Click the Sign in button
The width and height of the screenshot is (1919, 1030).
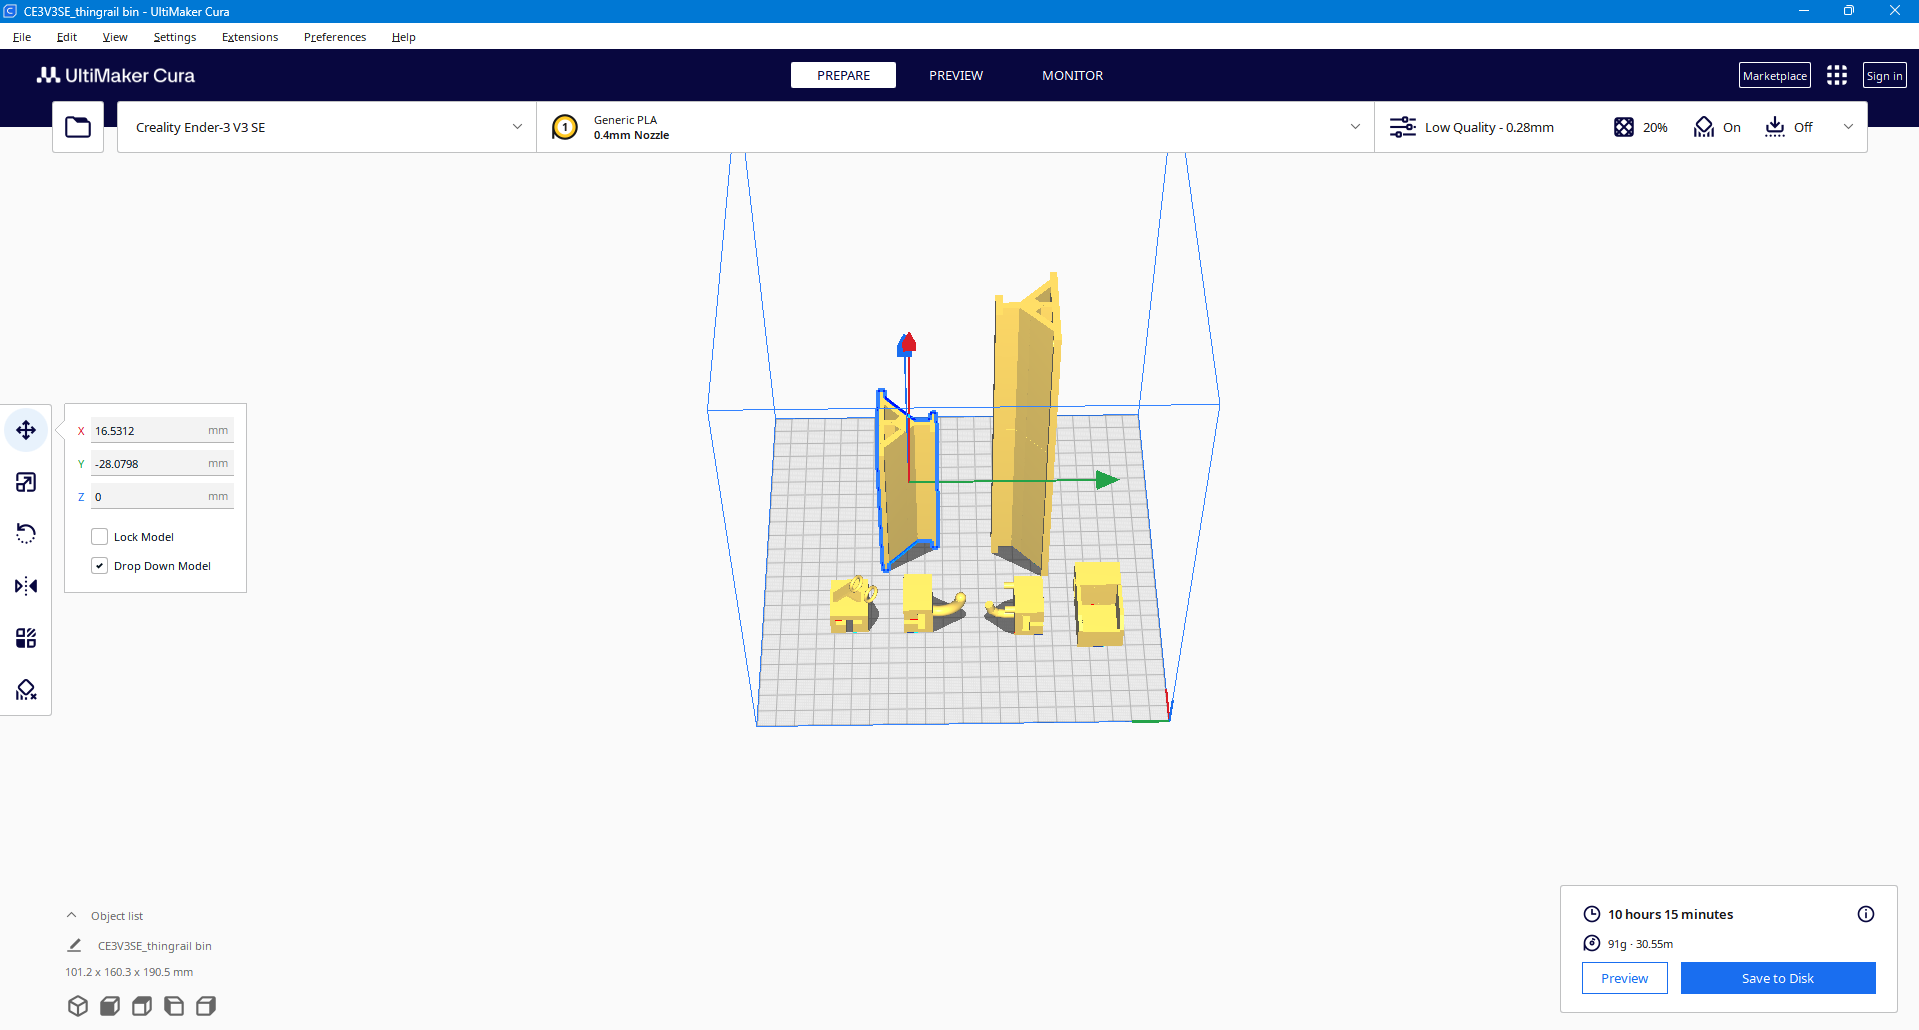click(1884, 76)
